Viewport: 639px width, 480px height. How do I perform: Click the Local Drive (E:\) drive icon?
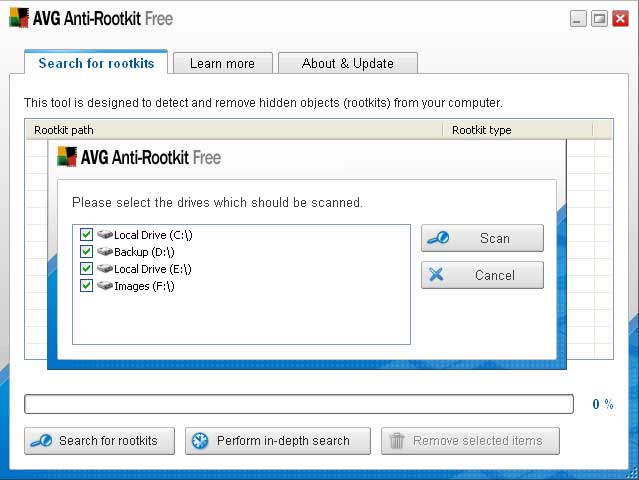104,269
